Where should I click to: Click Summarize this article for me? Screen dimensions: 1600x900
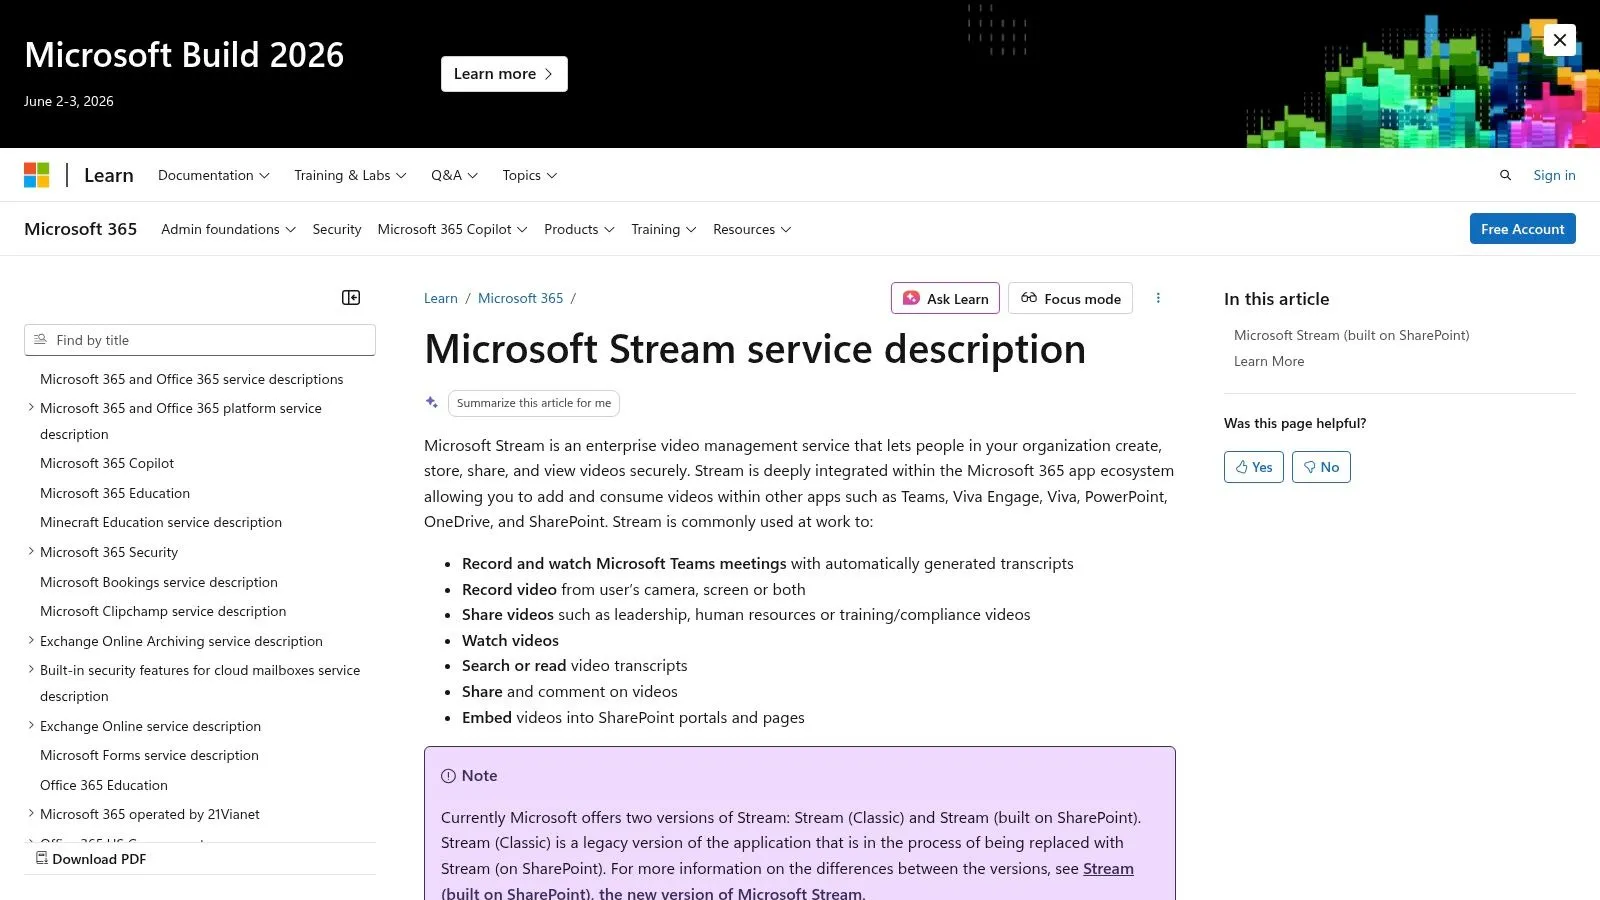point(534,403)
